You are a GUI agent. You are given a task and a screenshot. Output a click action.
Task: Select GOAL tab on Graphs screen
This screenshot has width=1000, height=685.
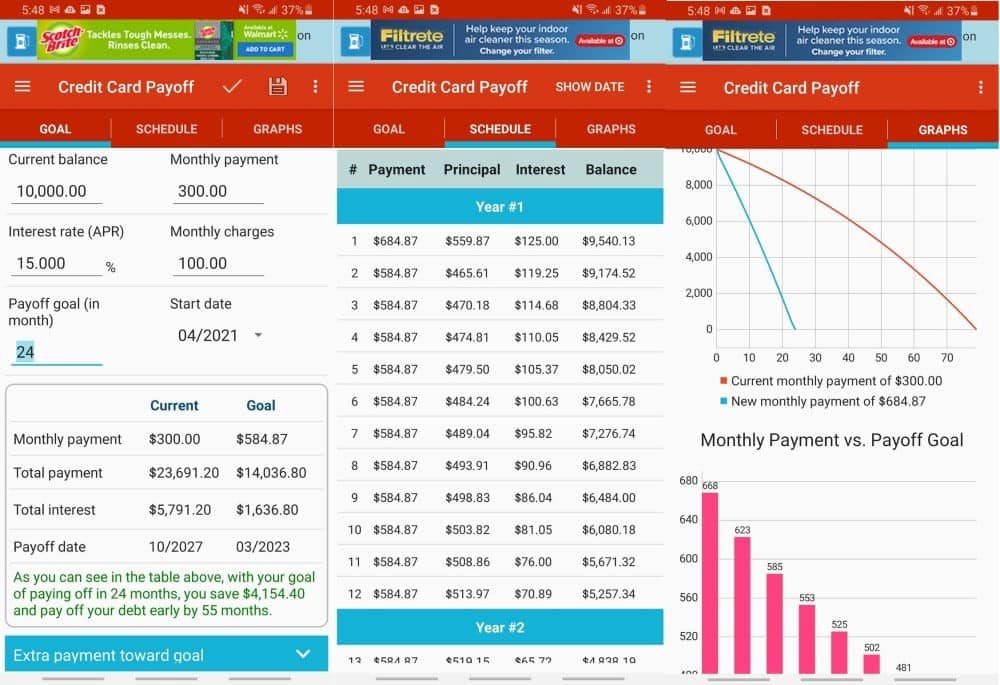coord(721,130)
